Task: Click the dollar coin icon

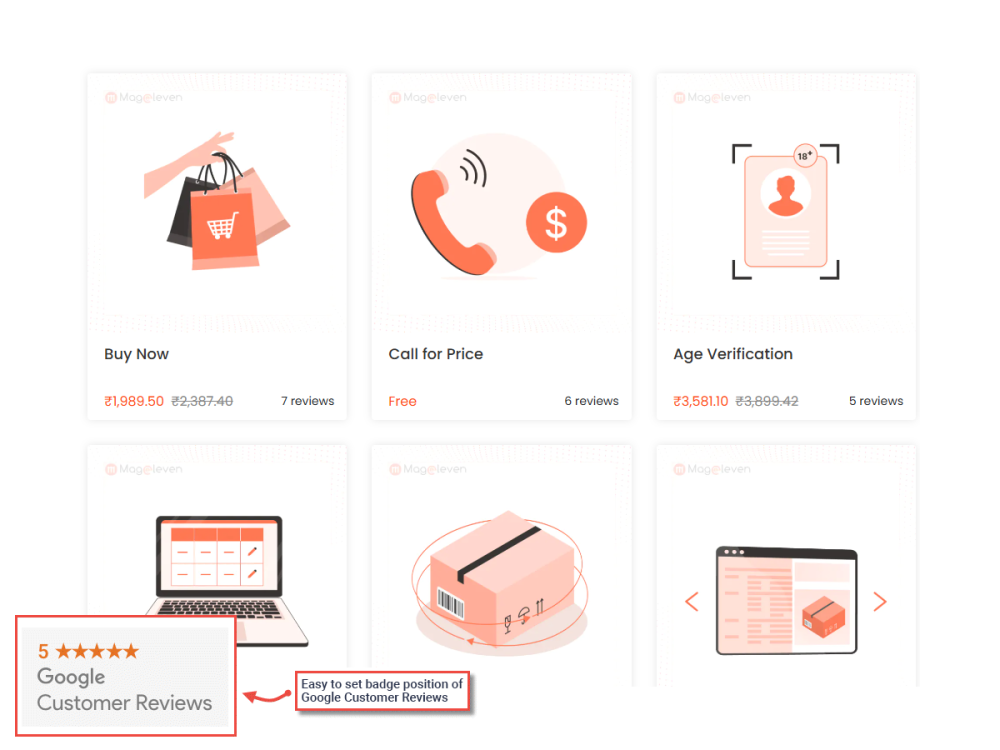Action: [556, 223]
